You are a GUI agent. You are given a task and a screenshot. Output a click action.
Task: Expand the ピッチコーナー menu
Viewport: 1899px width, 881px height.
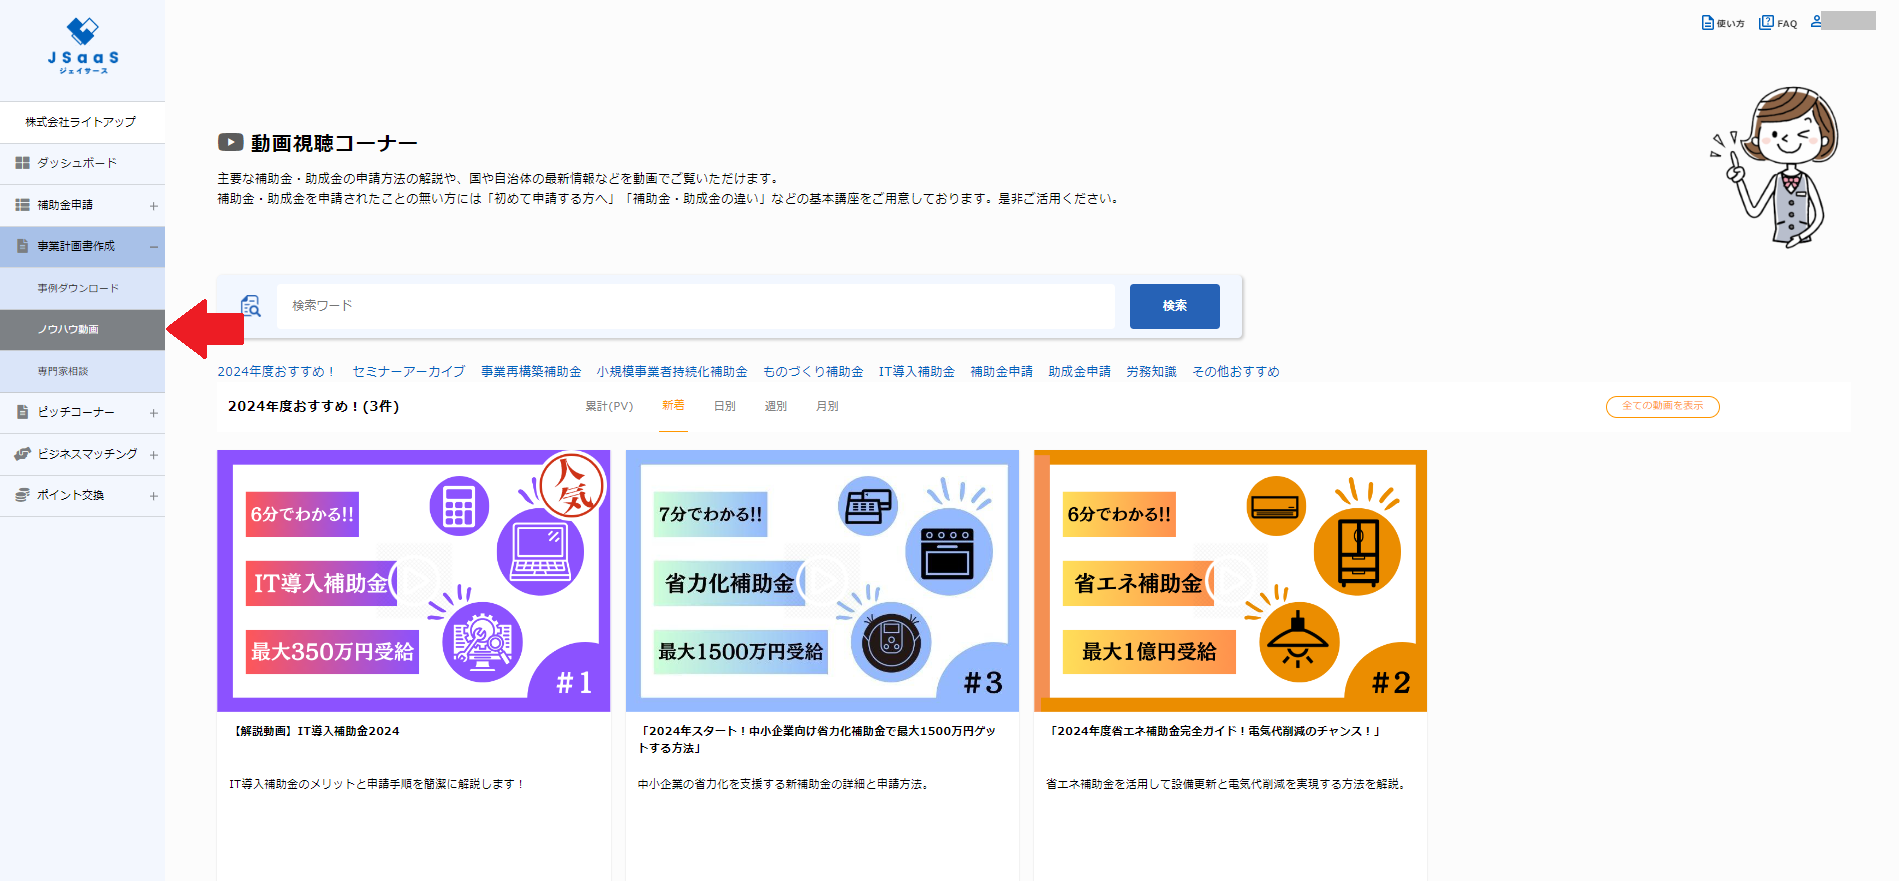pyautogui.click(x=154, y=413)
